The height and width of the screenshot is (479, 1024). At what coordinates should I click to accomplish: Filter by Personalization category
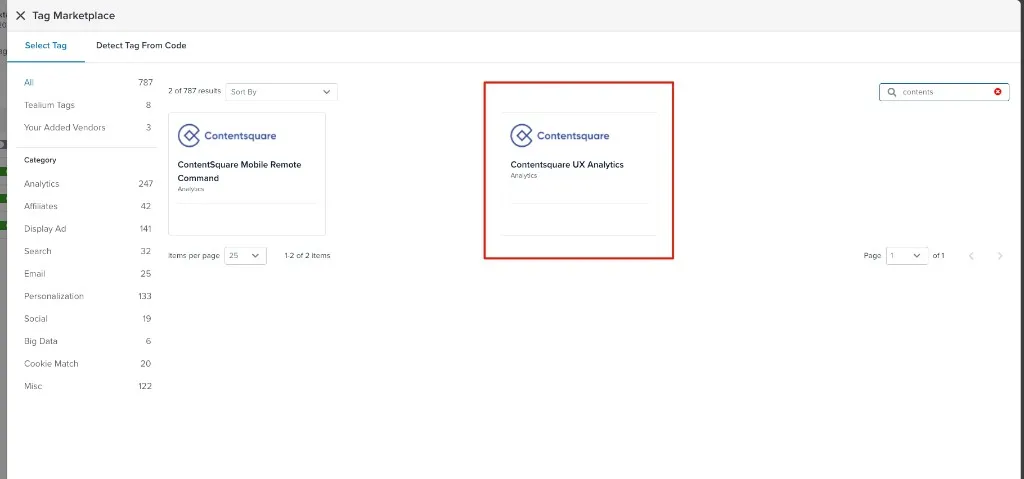[54, 296]
